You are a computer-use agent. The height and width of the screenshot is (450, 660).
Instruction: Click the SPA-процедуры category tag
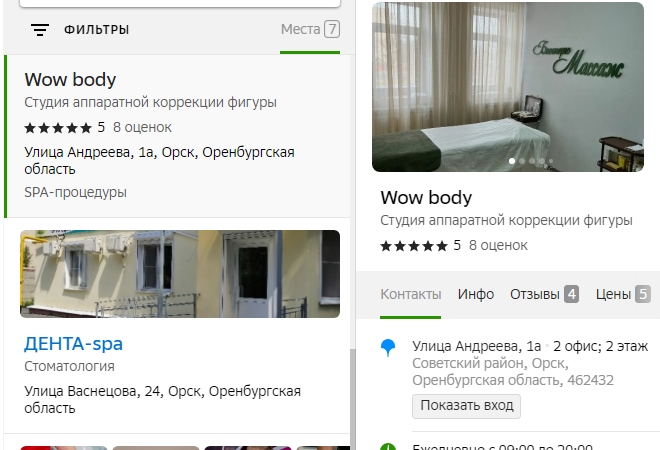(75, 192)
